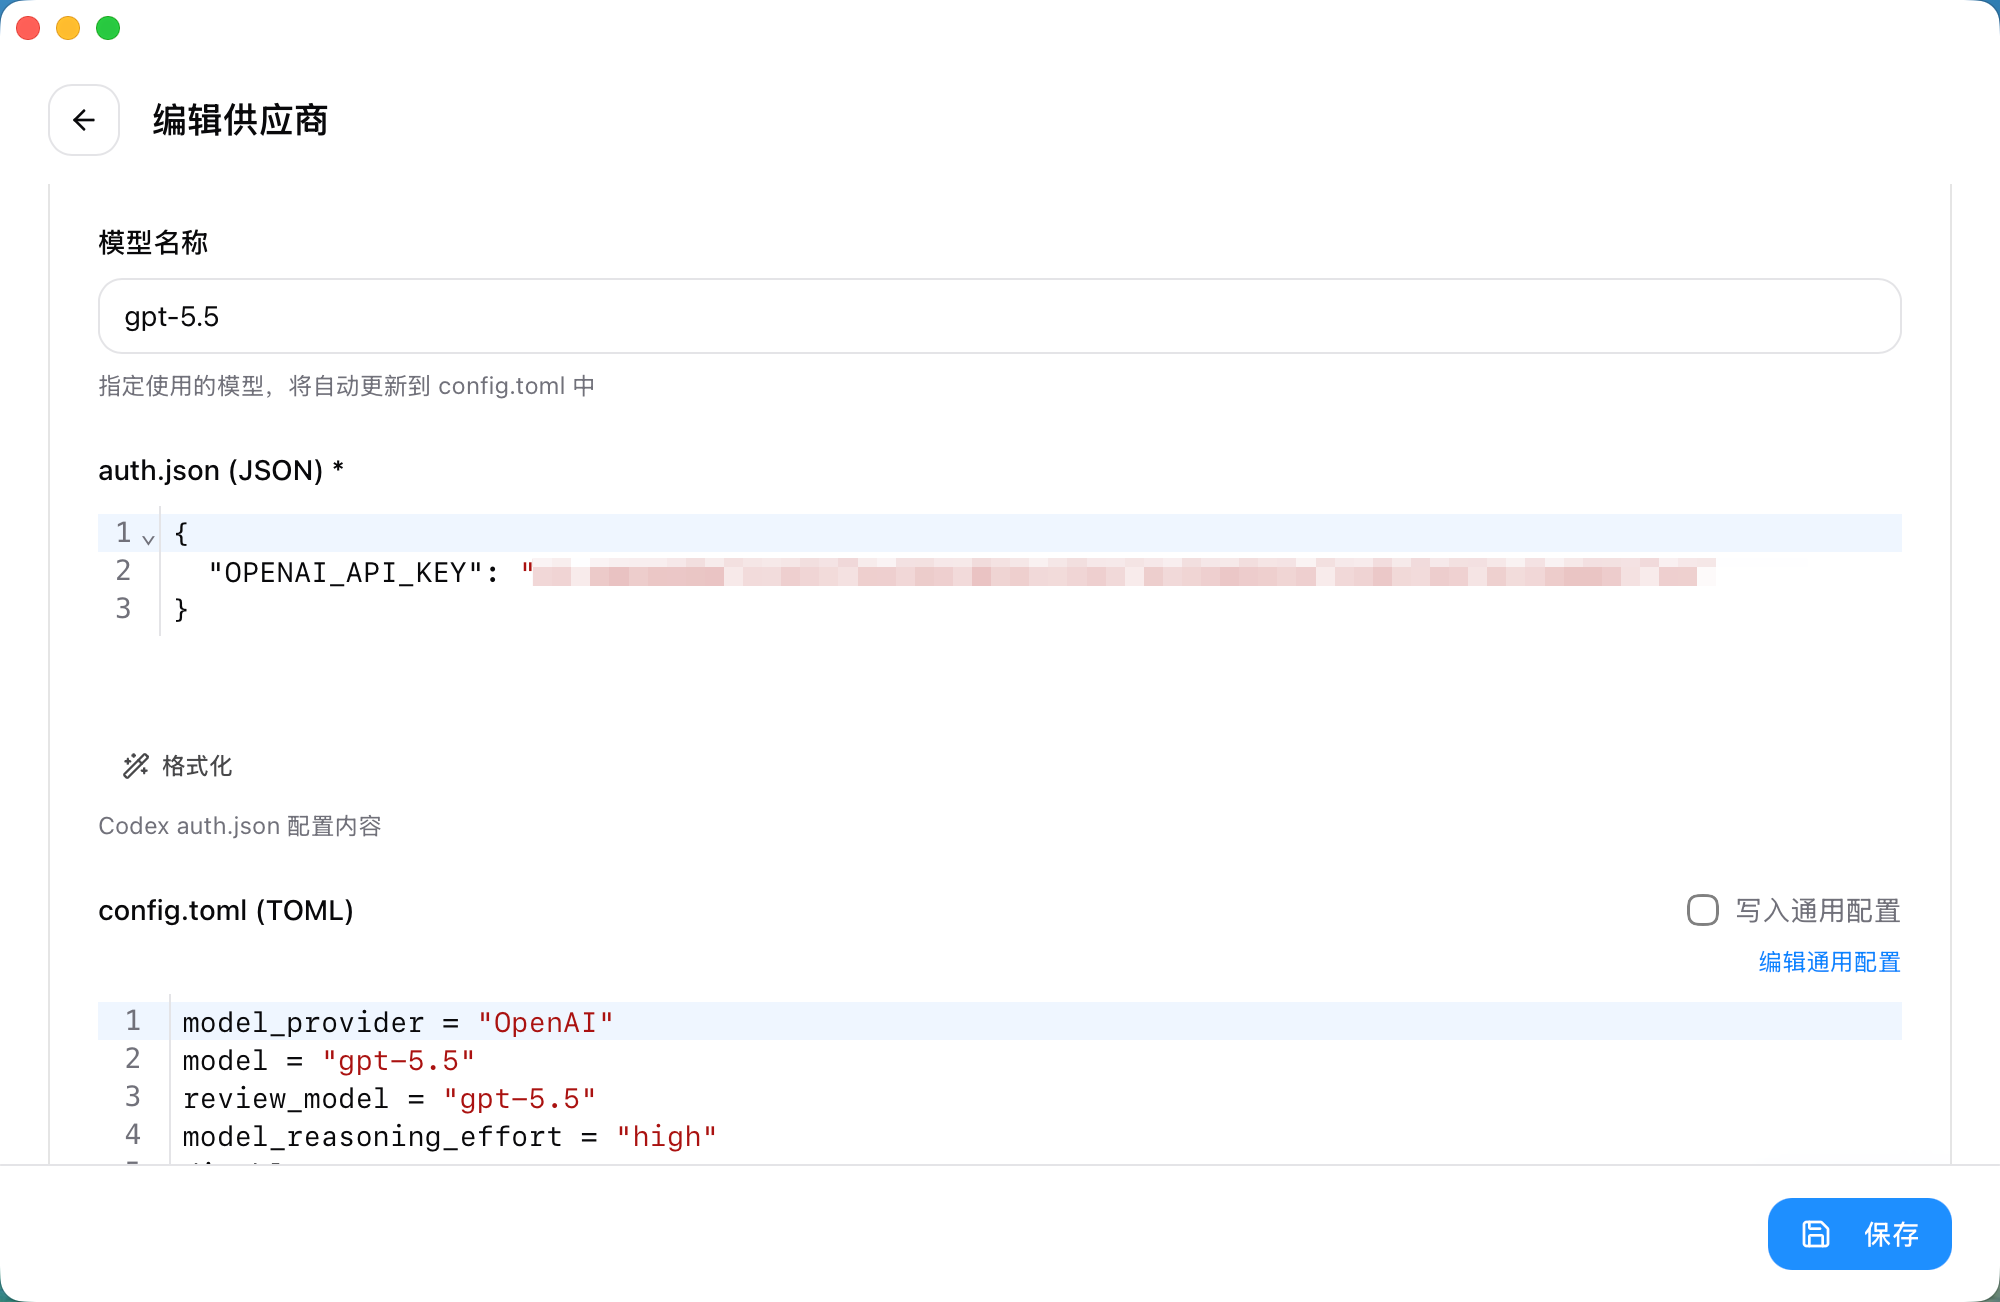Click the 编辑供应商 page title
This screenshot has height=1302, width=2000.
[x=240, y=120]
